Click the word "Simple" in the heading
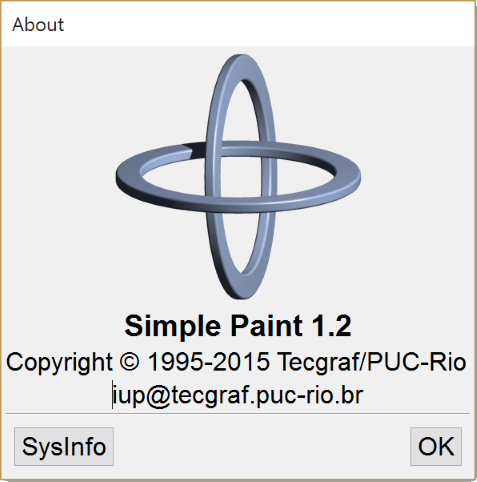Screen dimensions: 477x482 click(173, 328)
